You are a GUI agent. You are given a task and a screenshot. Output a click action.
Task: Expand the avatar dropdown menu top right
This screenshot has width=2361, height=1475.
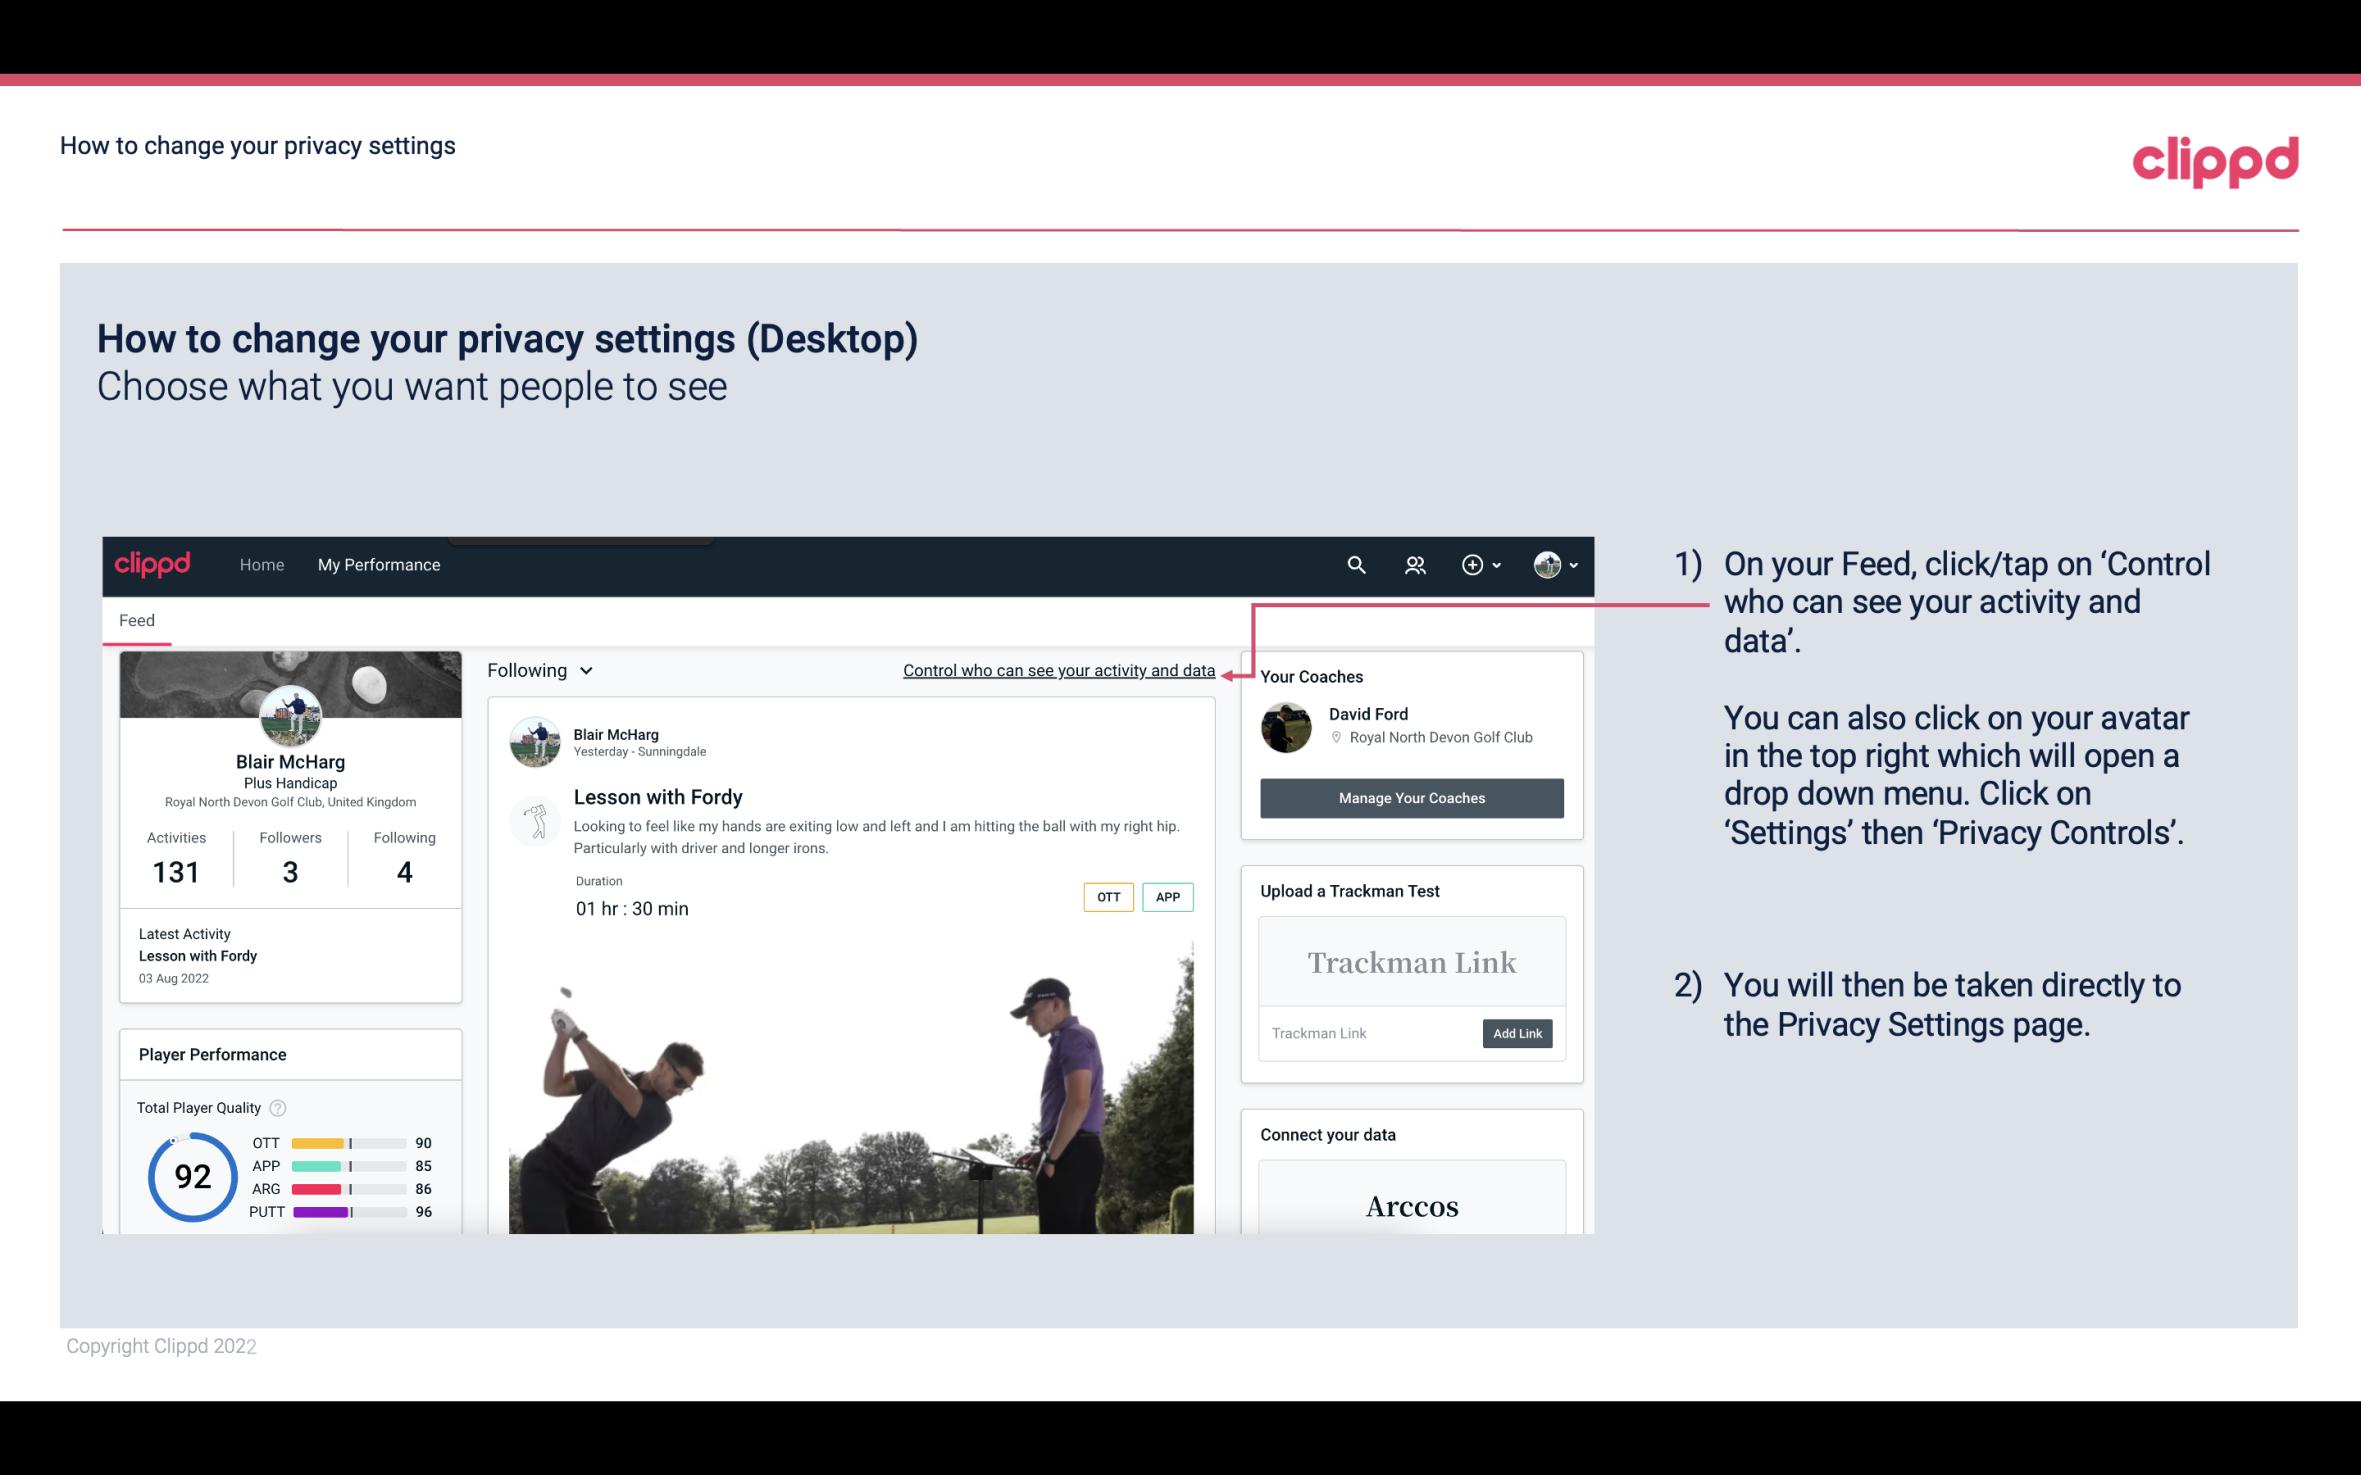(x=1556, y=564)
